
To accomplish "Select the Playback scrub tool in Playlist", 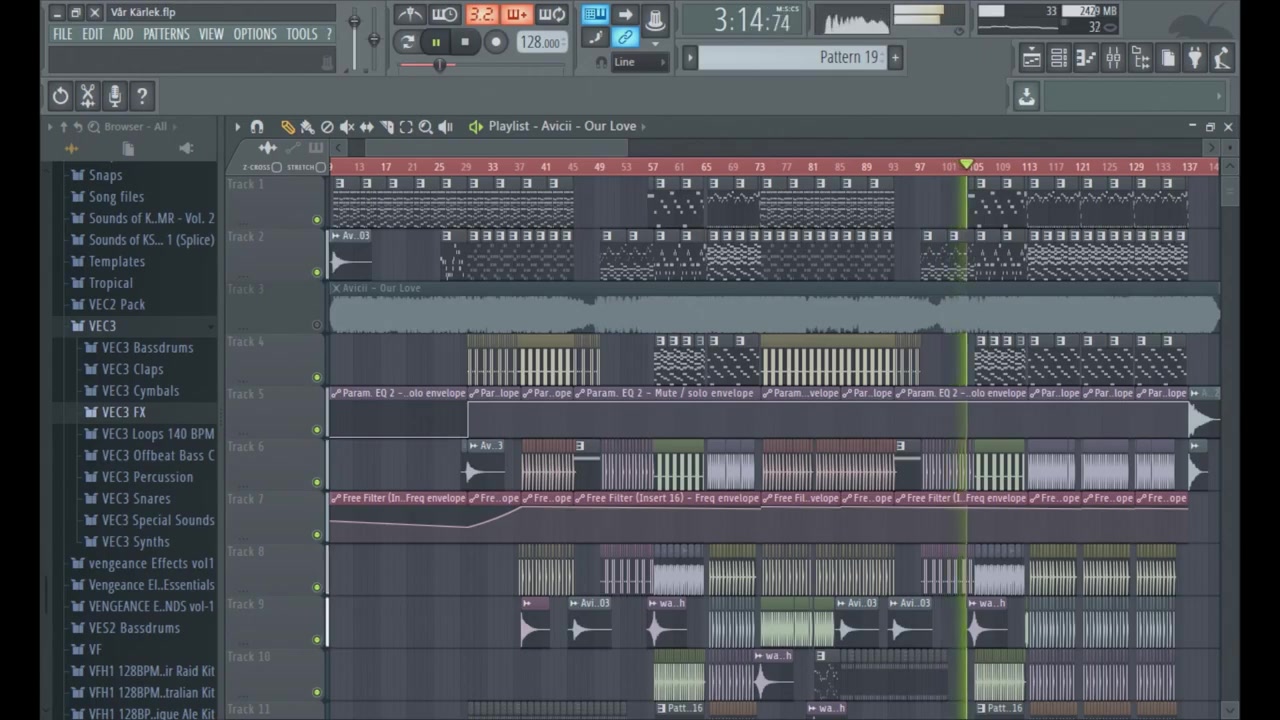I will click(446, 127).
